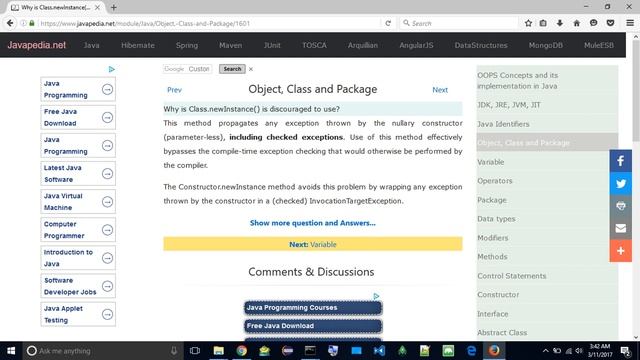Click the Cortana Ask me anything box

point(102,351)
